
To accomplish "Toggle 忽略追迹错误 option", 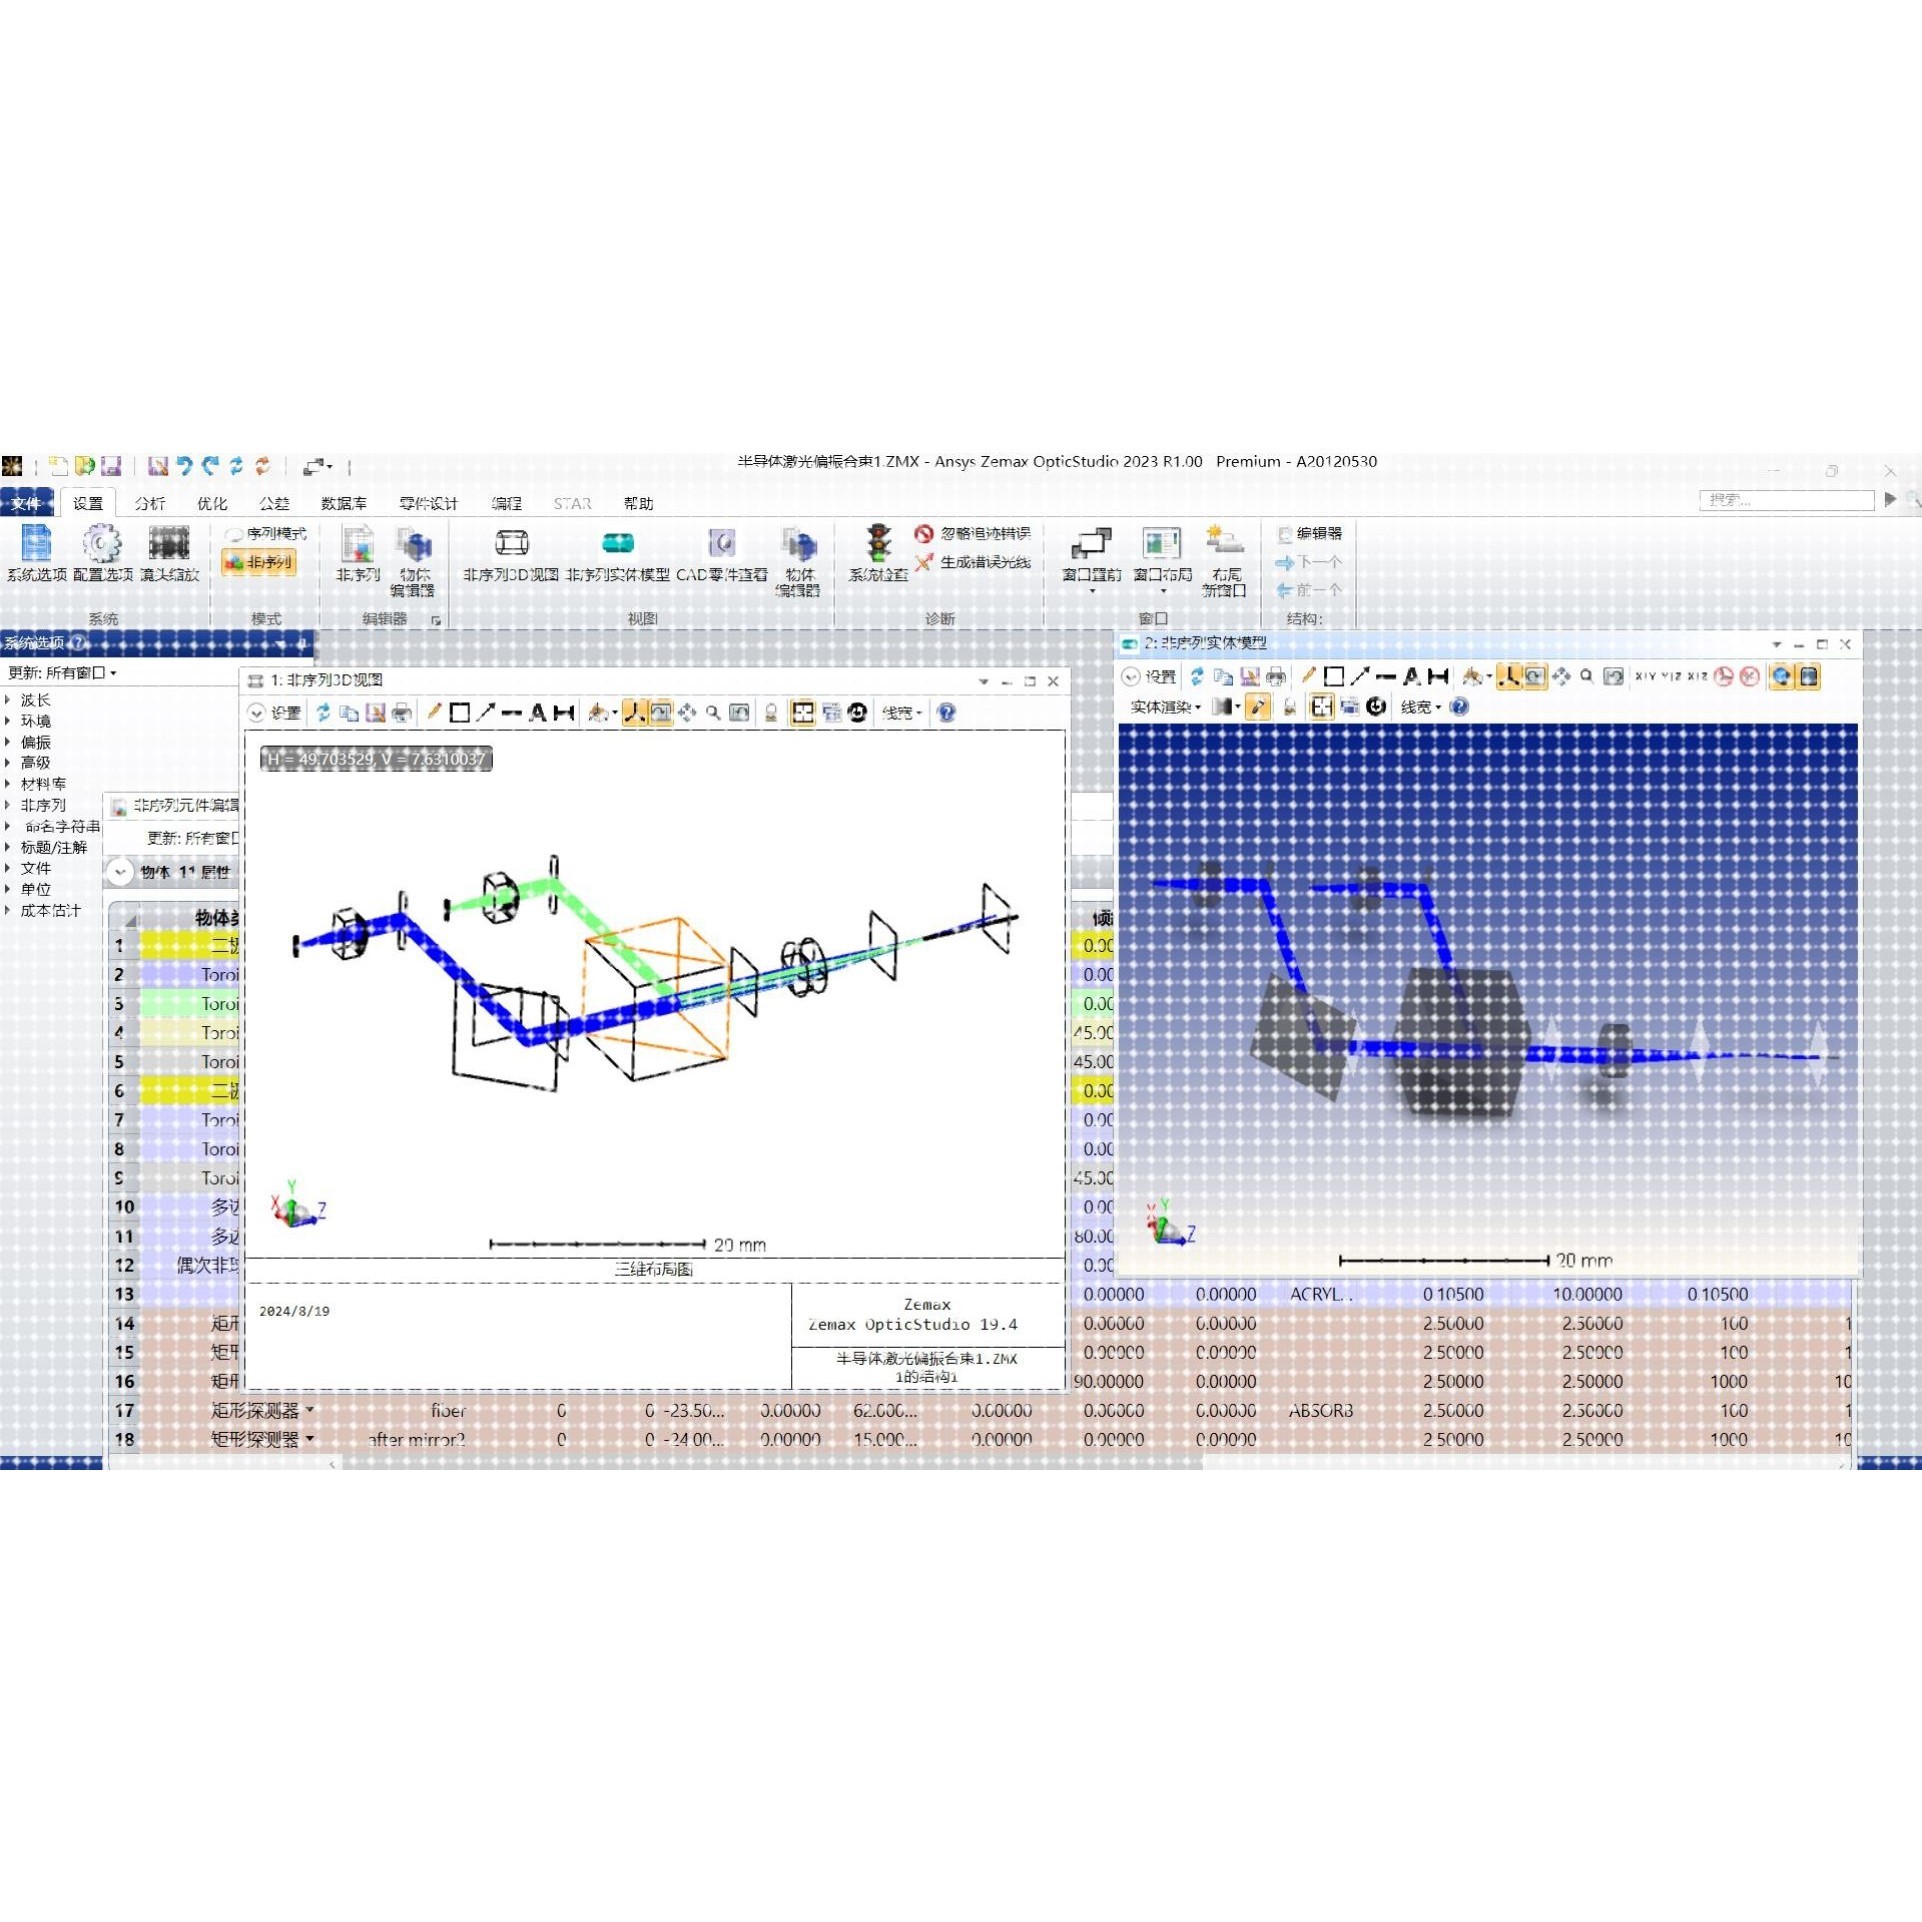I will point(972,534).
